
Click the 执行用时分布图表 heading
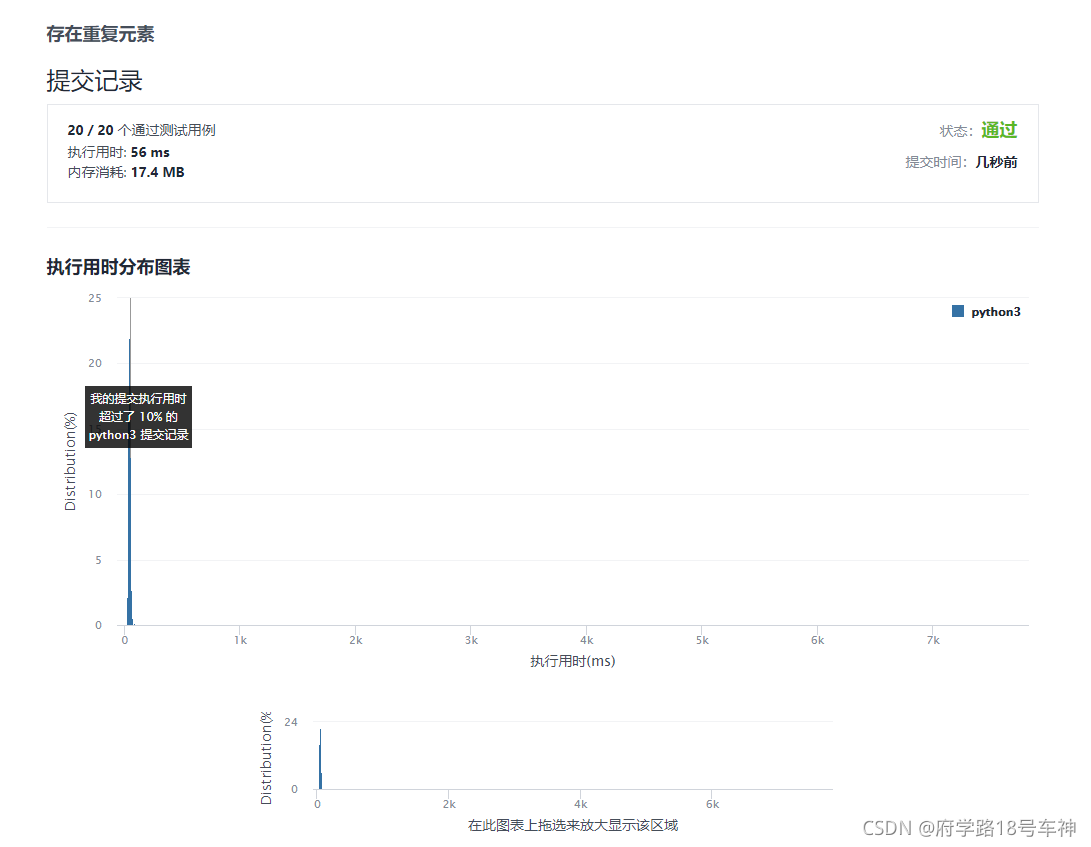(118, 267)
